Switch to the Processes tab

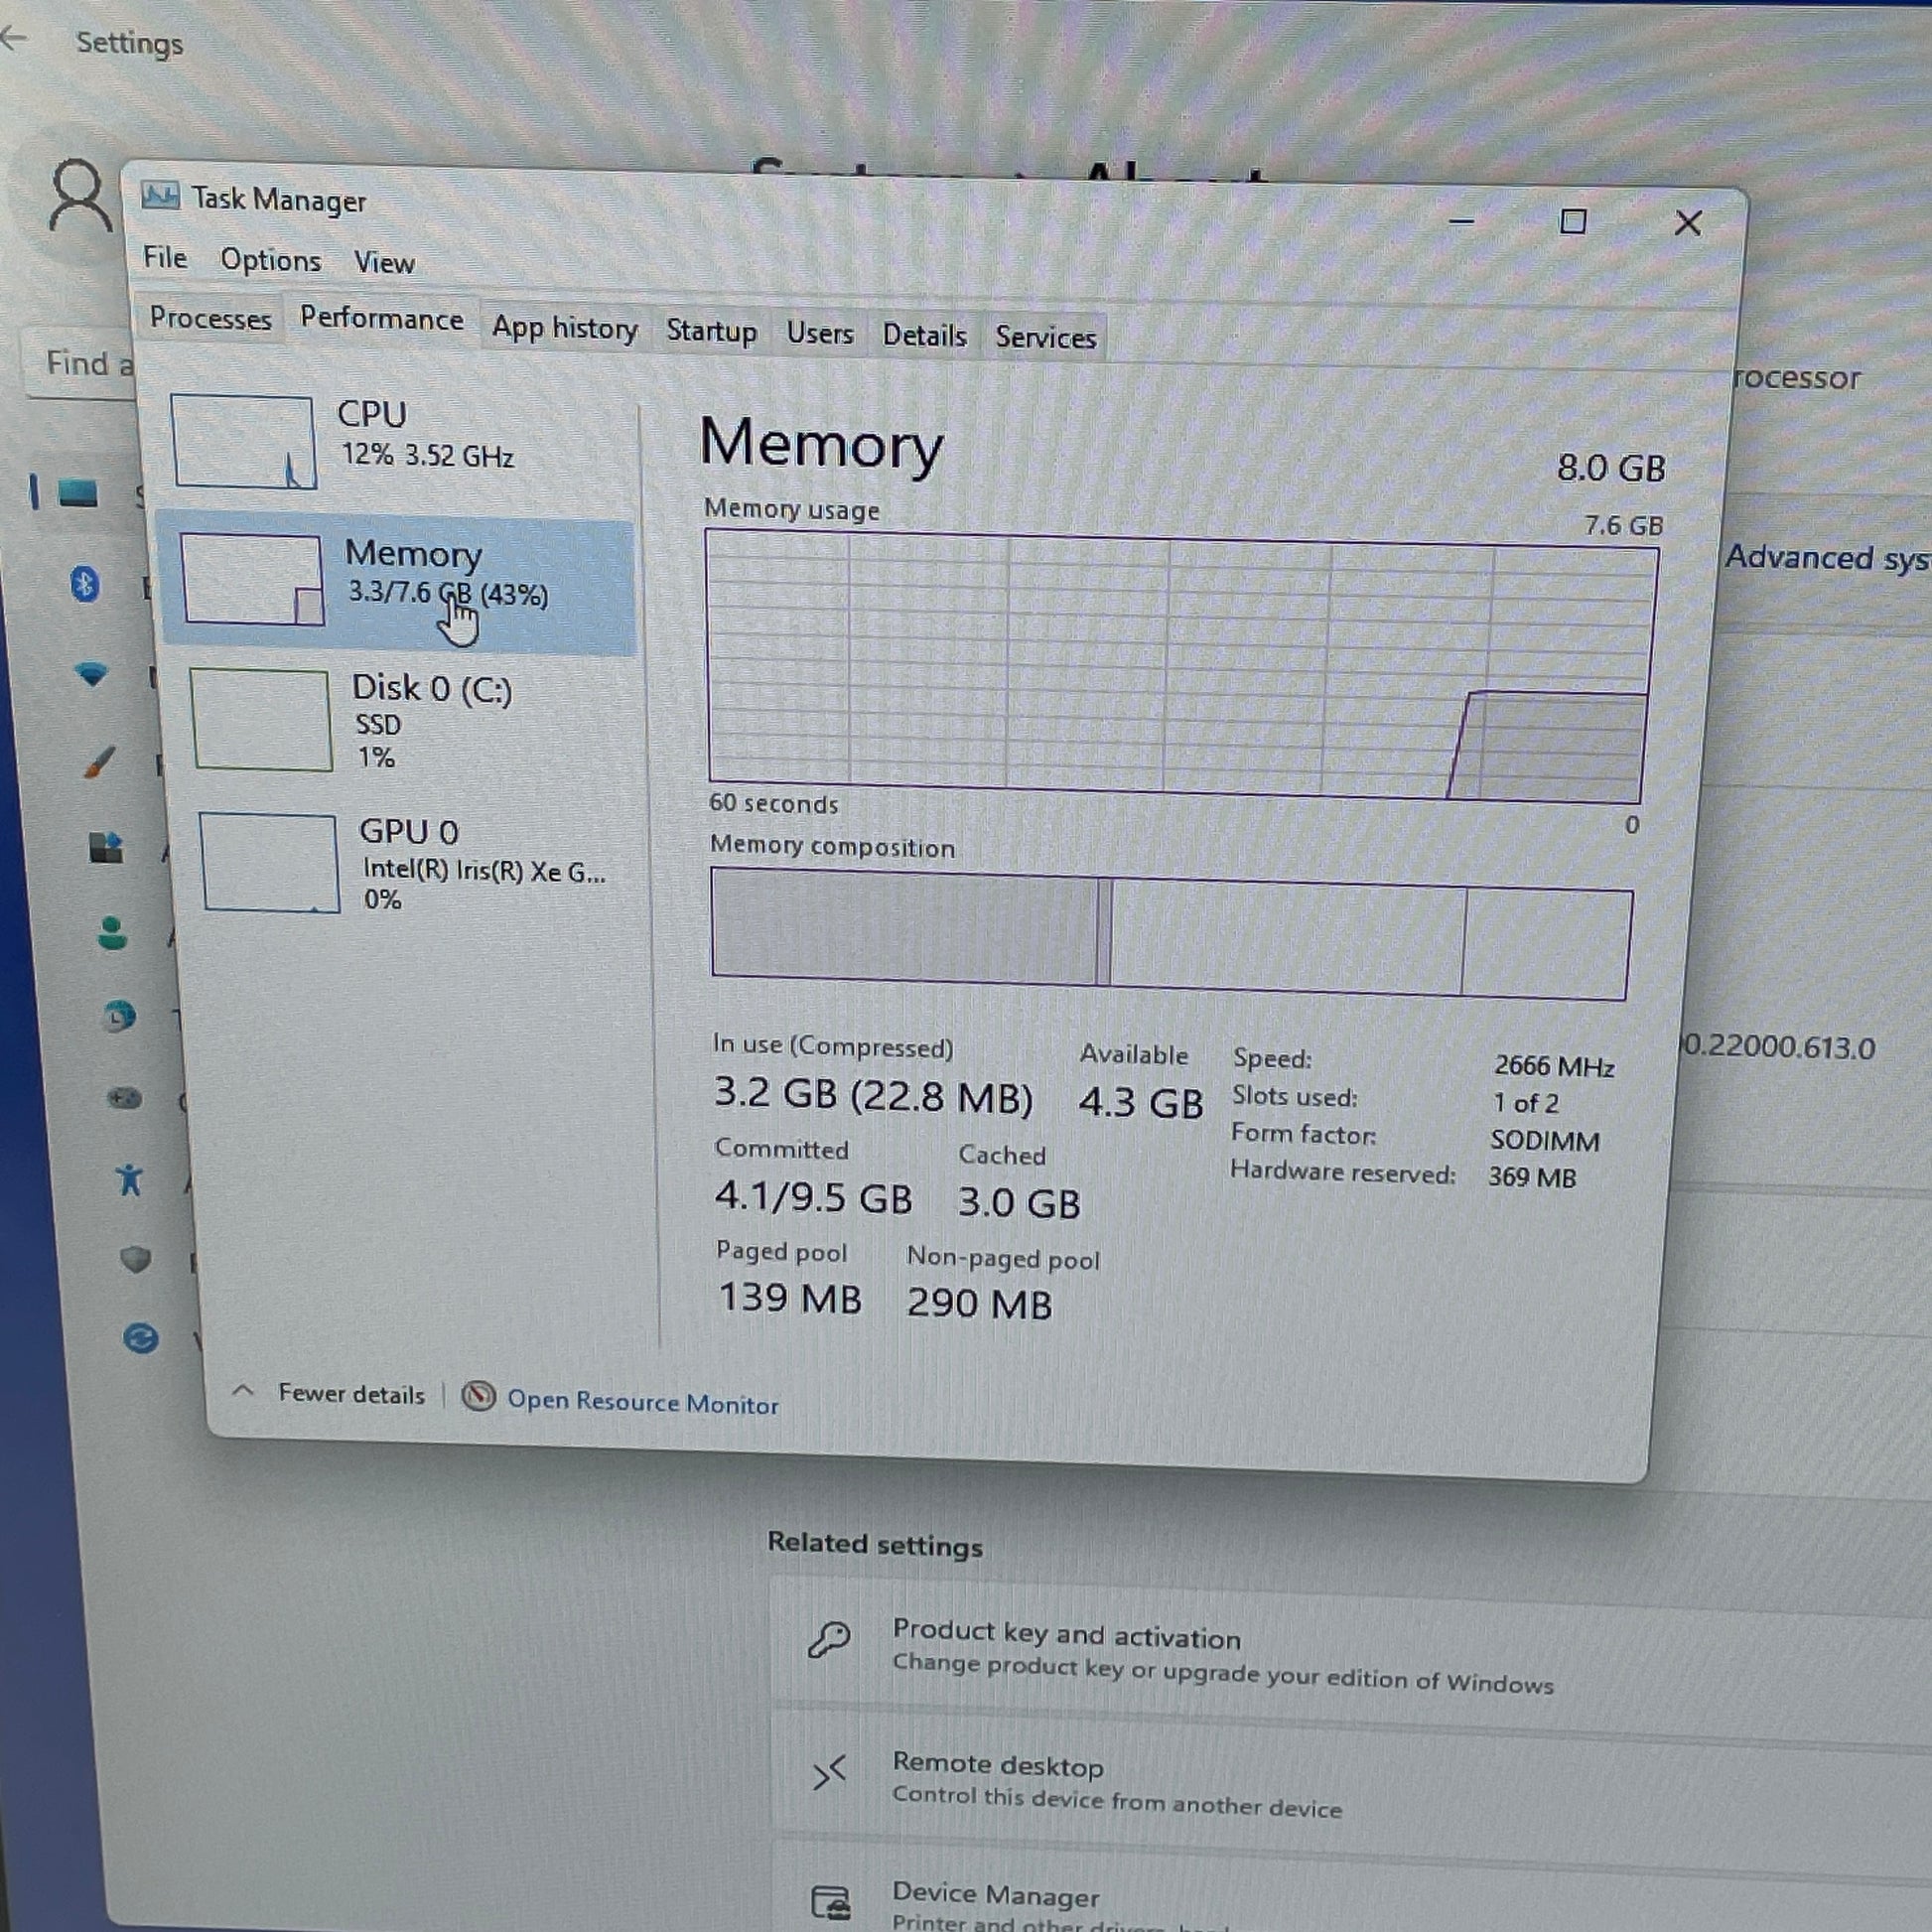point(210,318)
